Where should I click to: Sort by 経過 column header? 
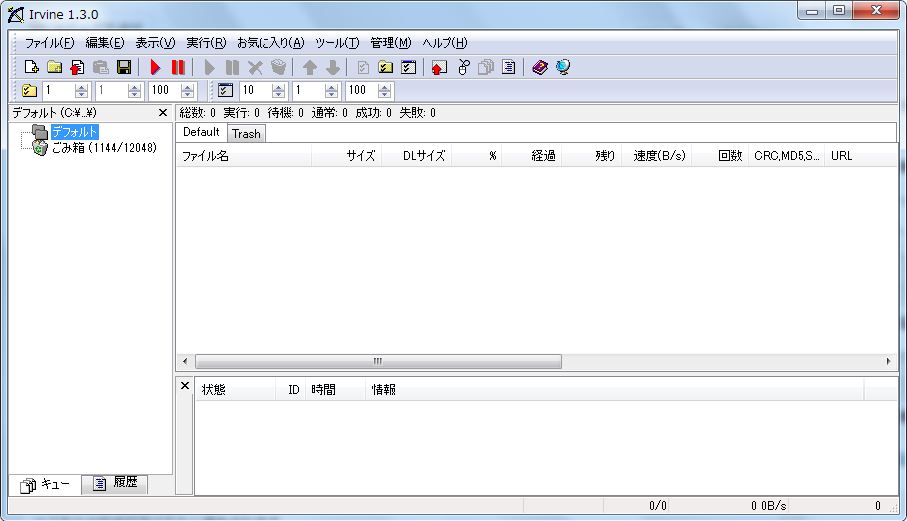pos(531,156)
